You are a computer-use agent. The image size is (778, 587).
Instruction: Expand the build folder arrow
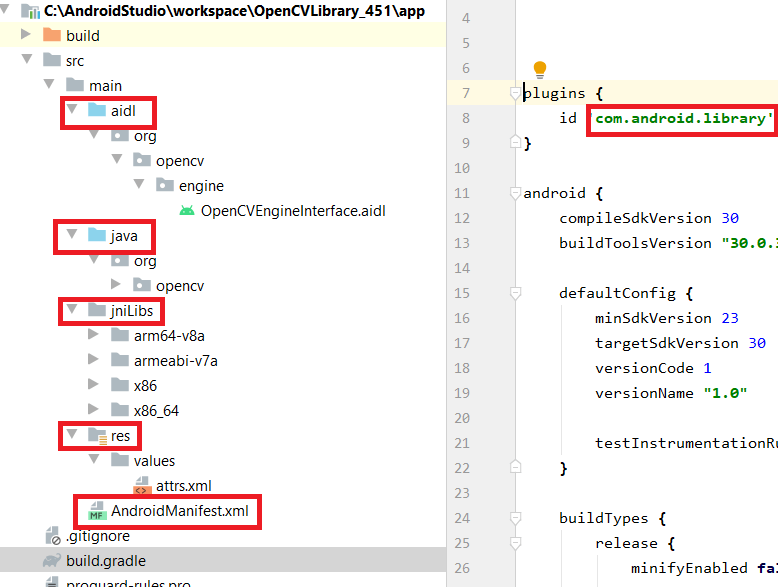click(x=26, y=34)
